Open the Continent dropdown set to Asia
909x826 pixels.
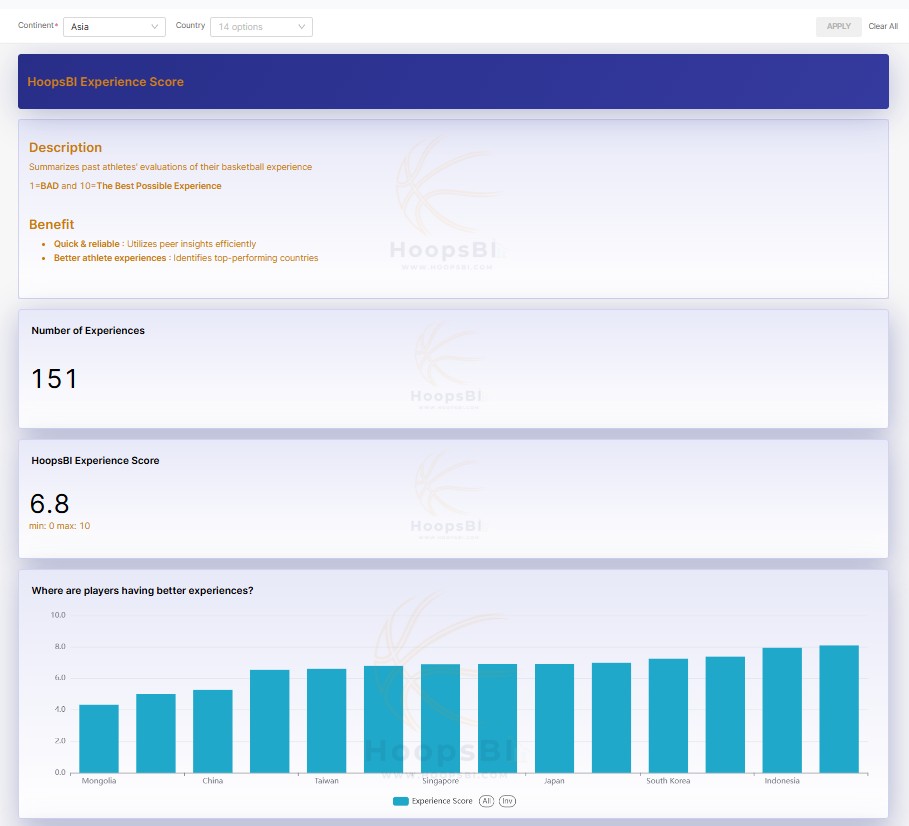113,27
